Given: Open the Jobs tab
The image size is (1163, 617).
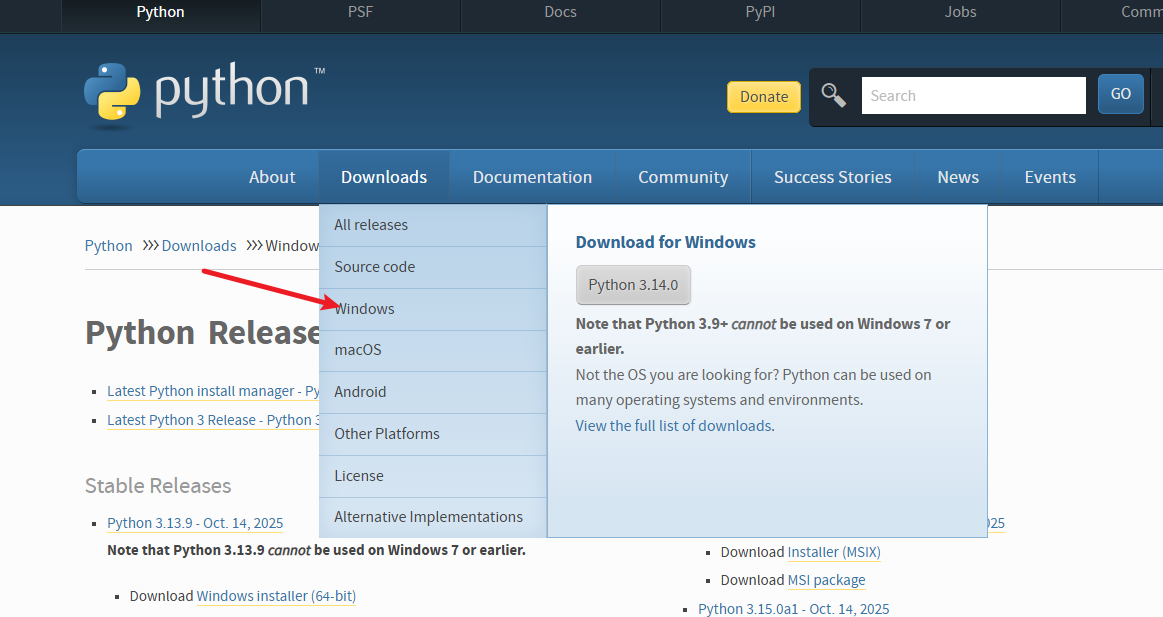Looking at the screenshot, I should pyautogui.click(x=960, y=12).
